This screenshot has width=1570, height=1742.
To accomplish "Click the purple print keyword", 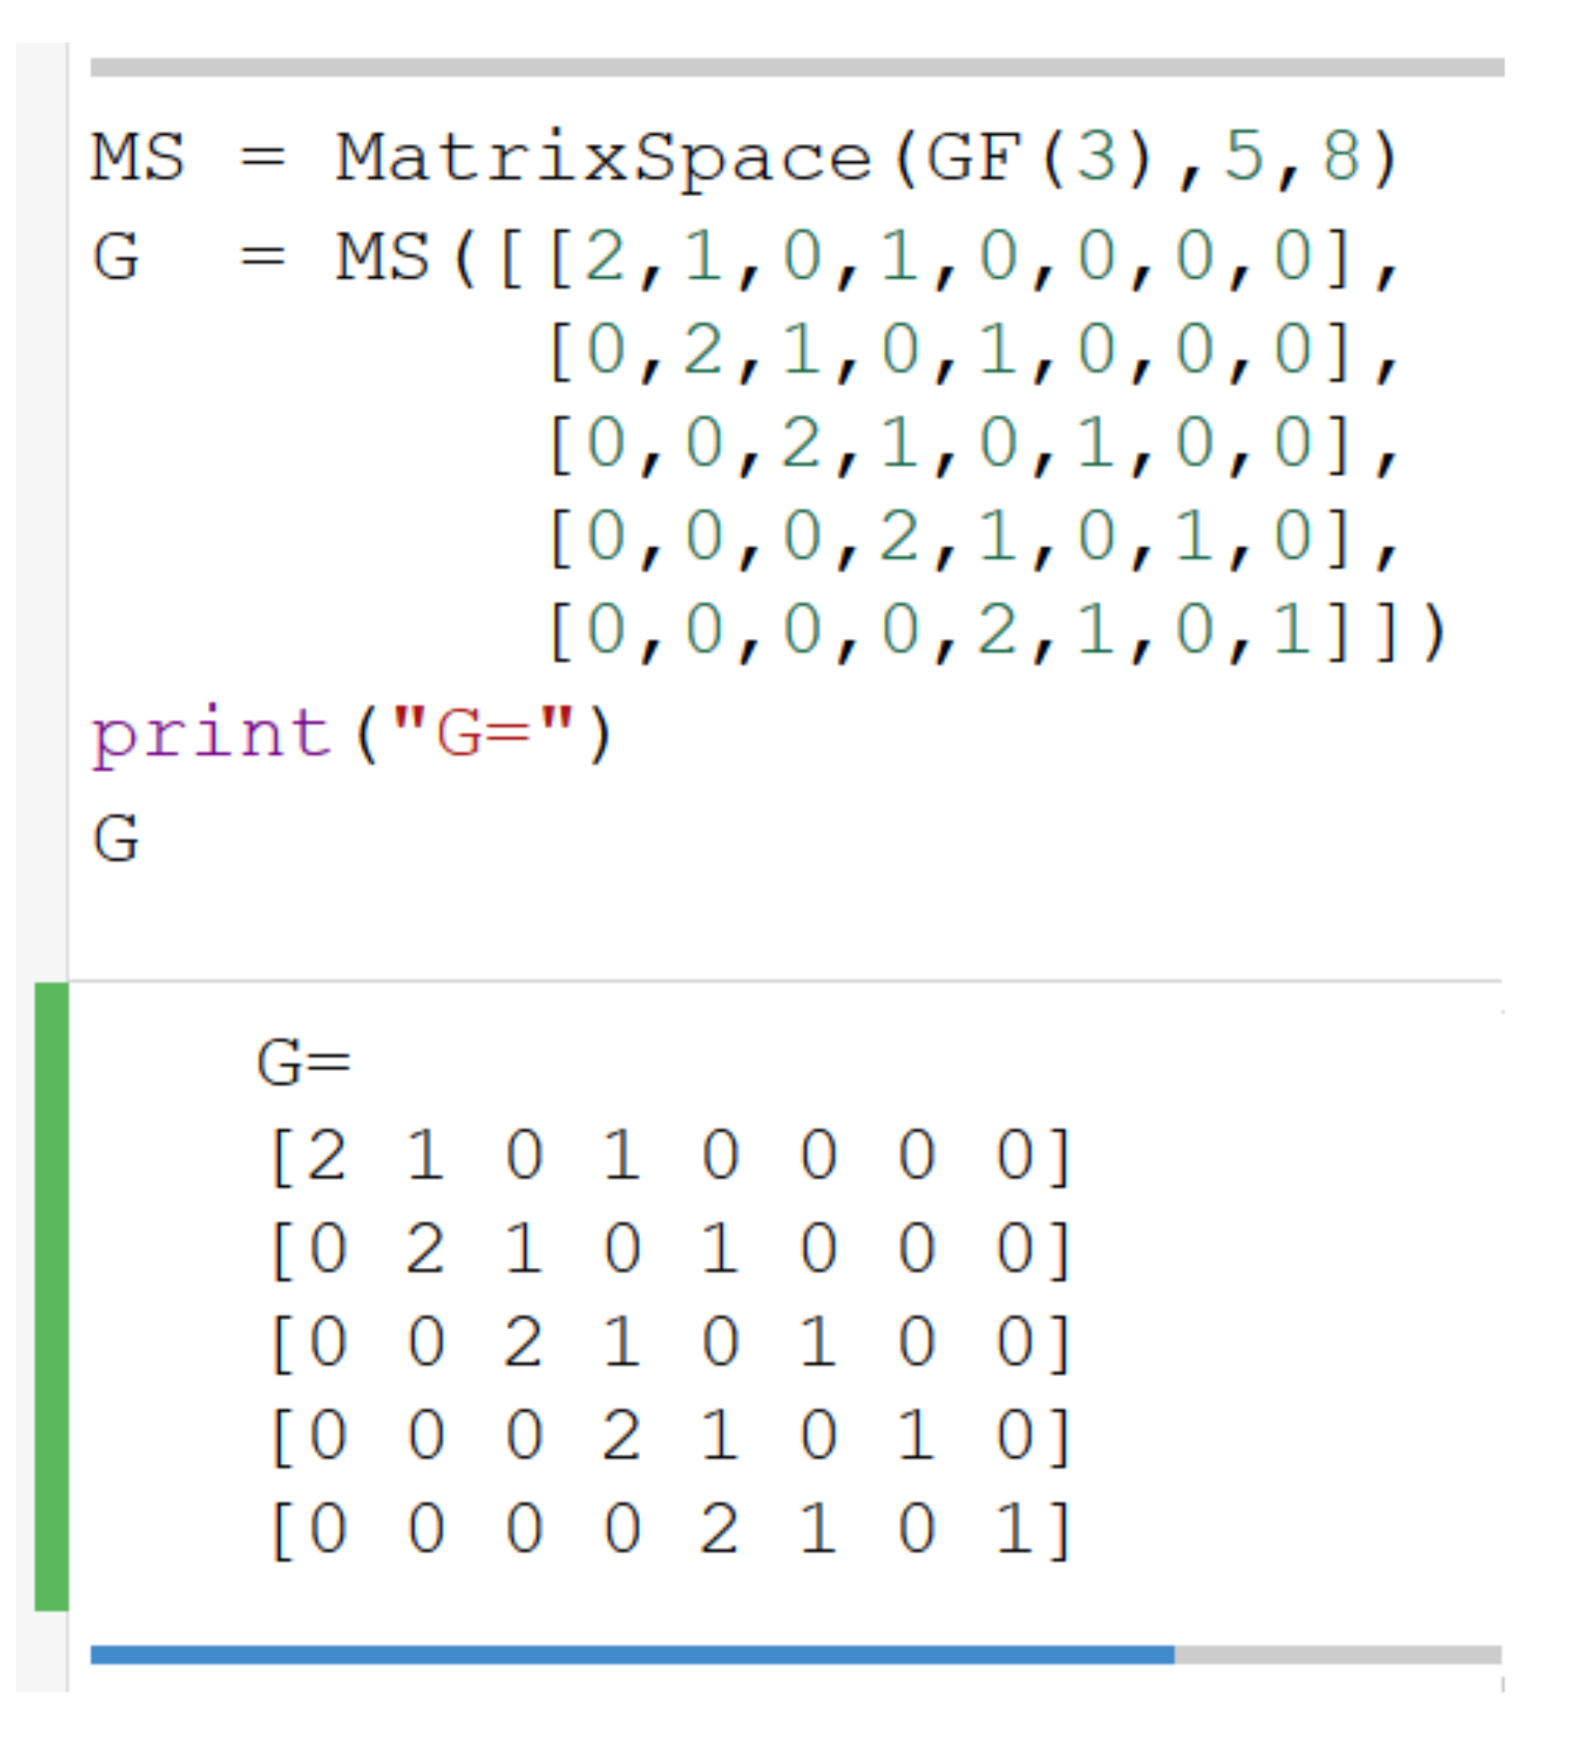I will tap(211, 738).
